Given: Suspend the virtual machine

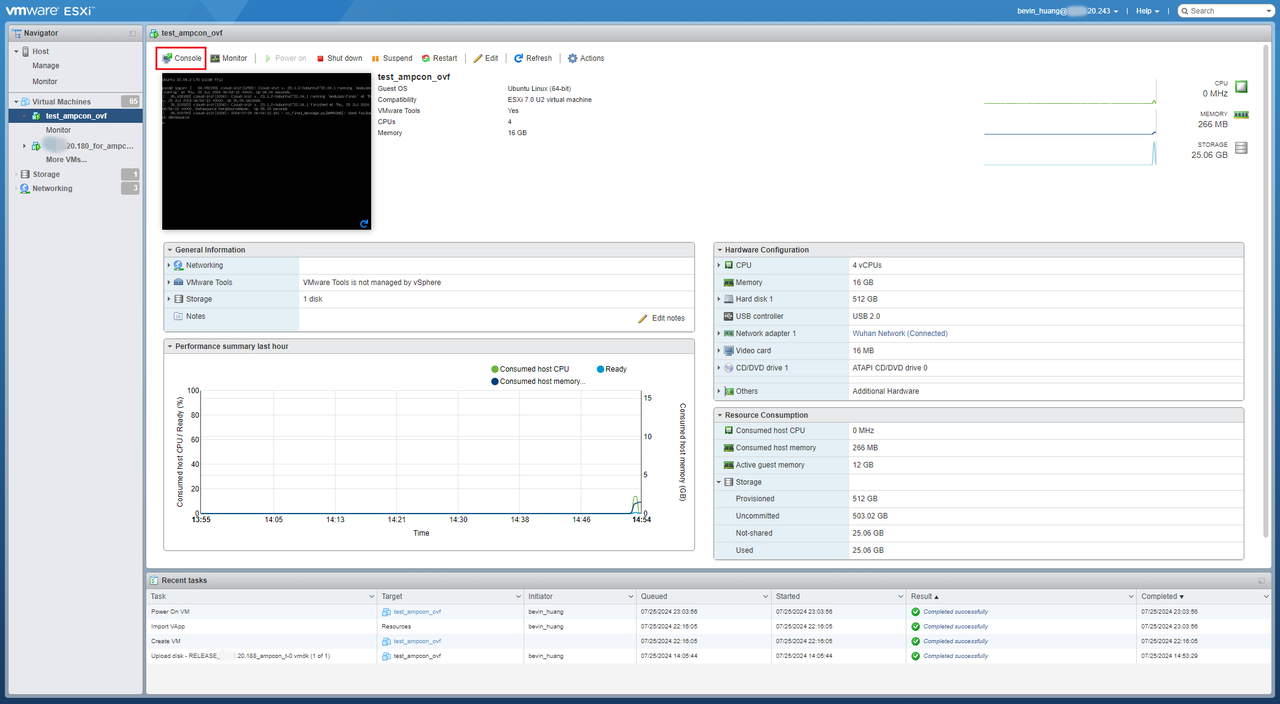Looking at the screenshot, I should (x=392, y=58).
